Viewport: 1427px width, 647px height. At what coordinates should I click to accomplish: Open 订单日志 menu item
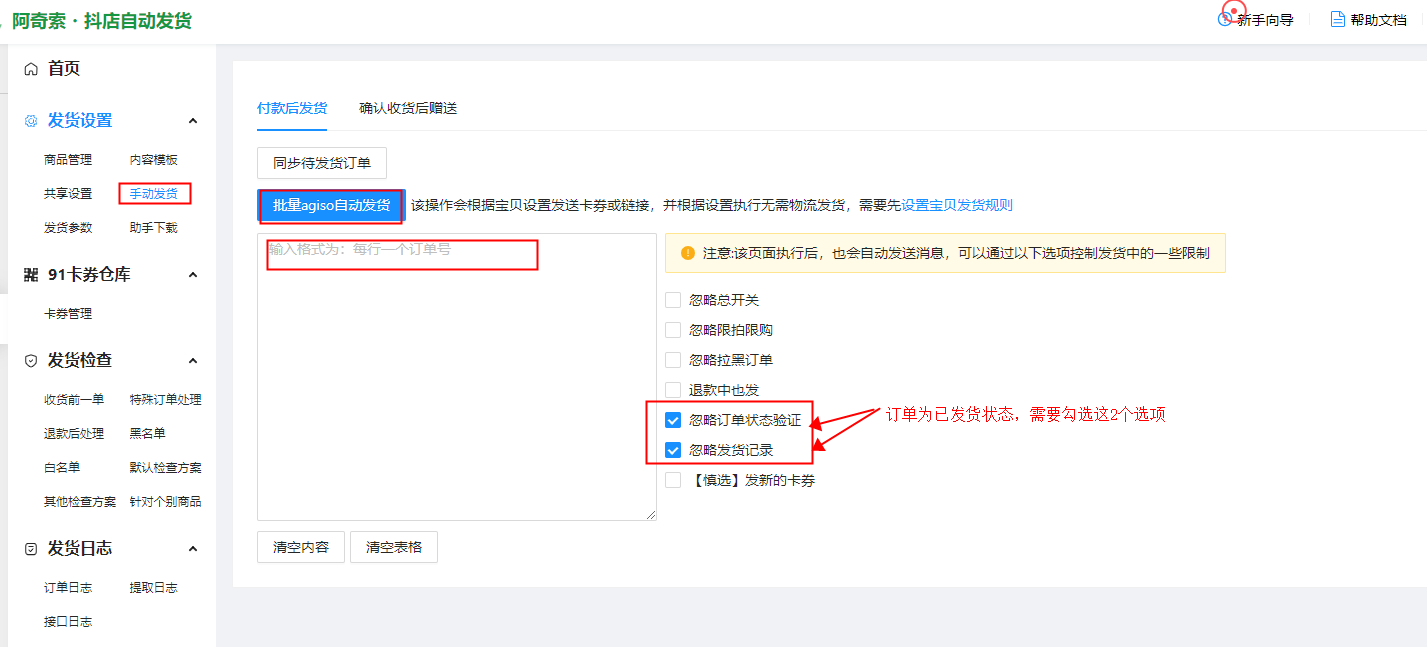point(68,588)
